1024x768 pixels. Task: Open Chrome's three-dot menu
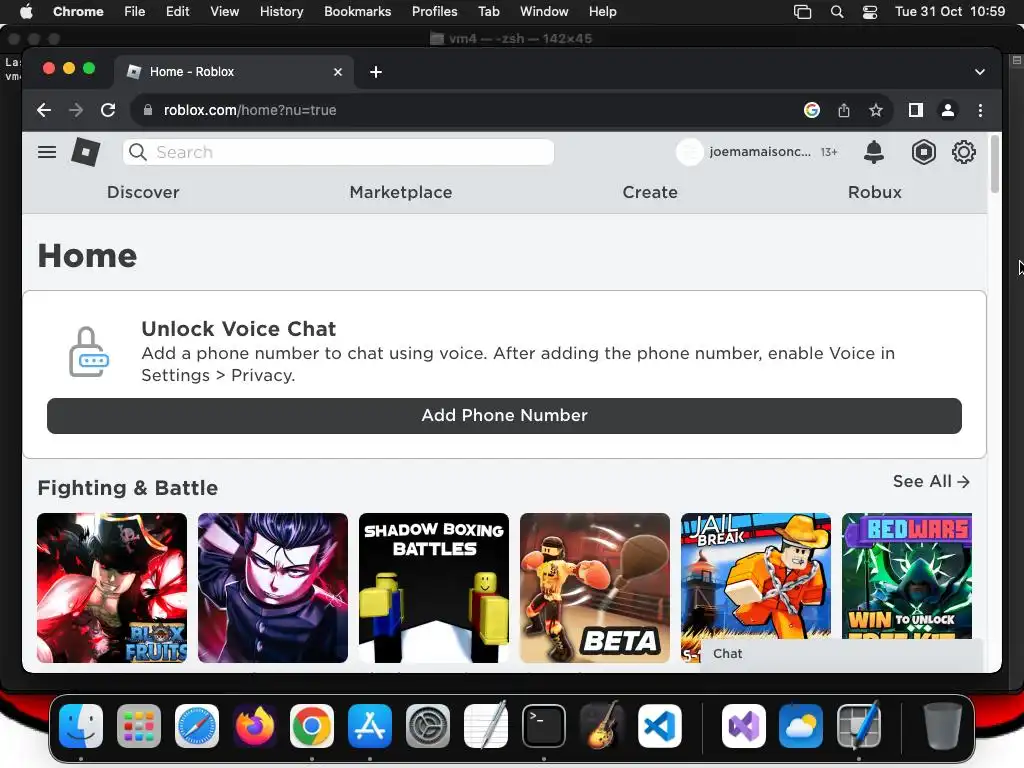click(x=980, y=110)
